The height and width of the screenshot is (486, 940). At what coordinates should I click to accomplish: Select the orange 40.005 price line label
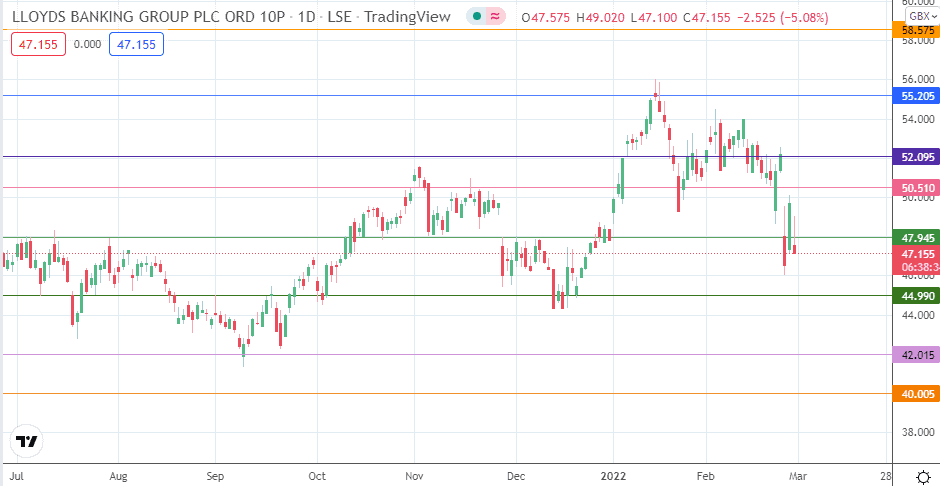point(916,394)
